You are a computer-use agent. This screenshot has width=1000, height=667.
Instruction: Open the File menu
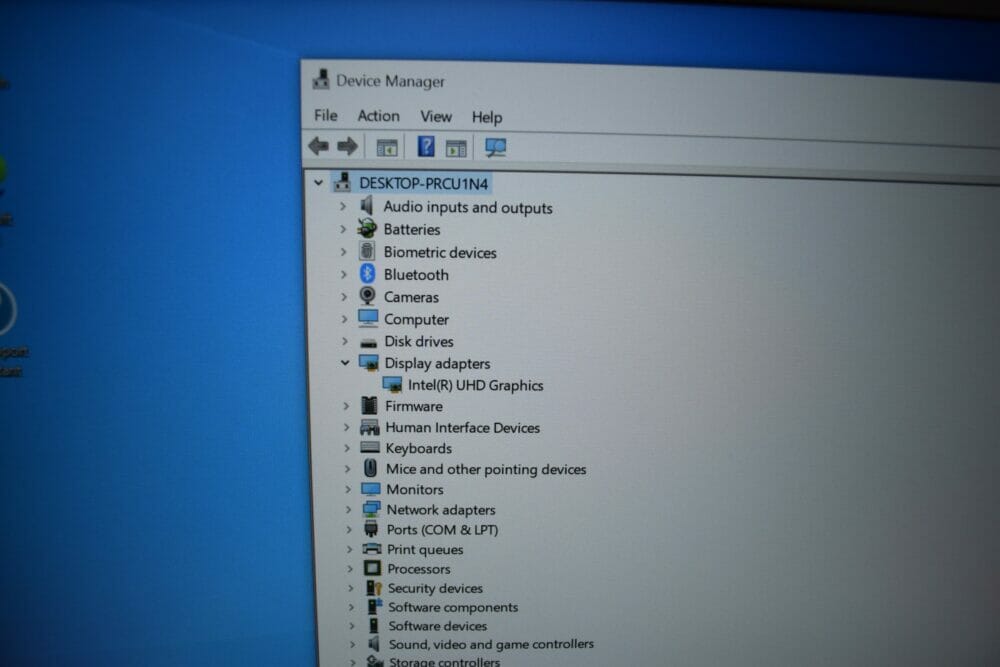tap(326, 115)
